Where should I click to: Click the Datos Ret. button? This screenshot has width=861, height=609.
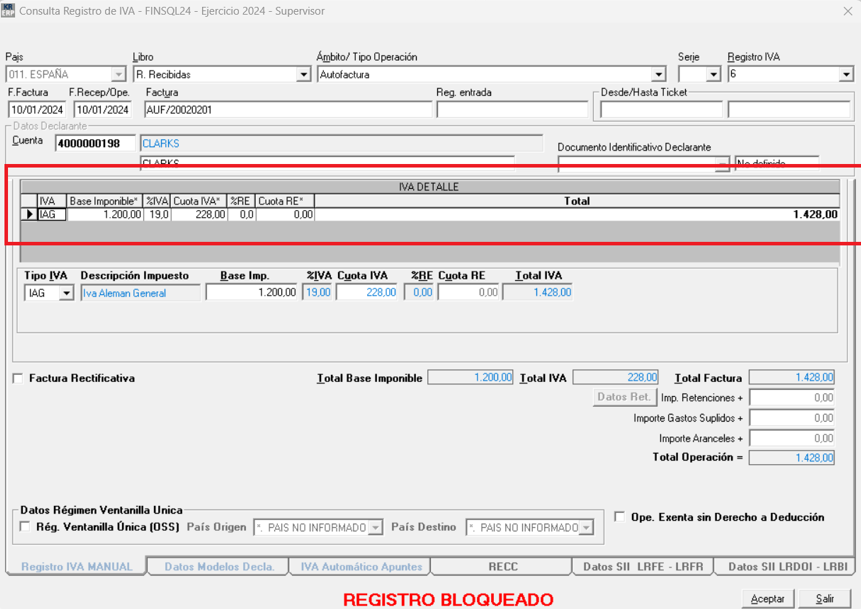point(624,397)
